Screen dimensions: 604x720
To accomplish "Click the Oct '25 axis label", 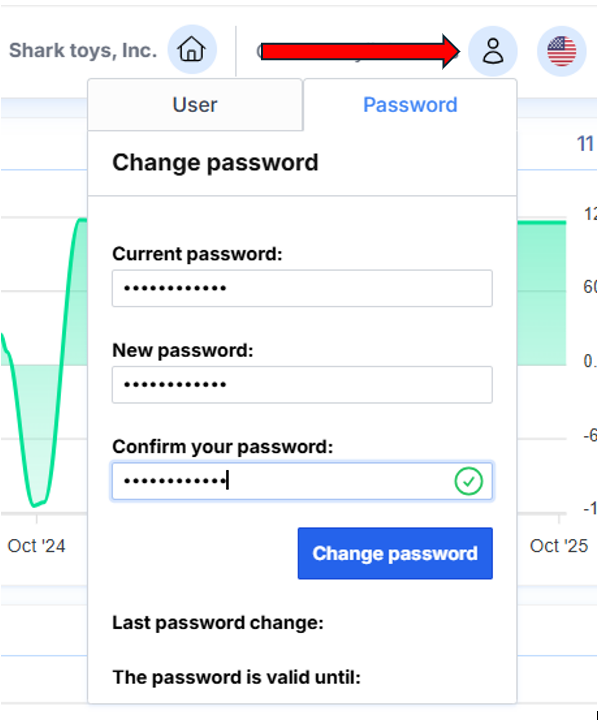I will pos(559,546).
